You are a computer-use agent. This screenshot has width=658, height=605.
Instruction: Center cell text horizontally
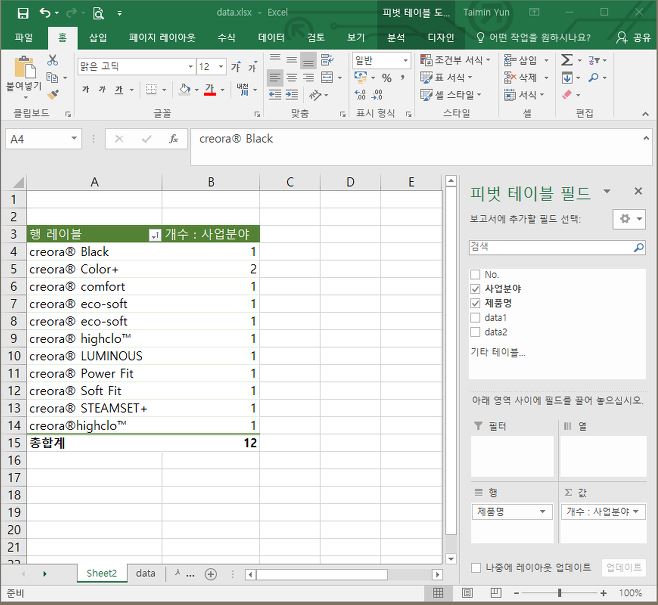(292, 78)
